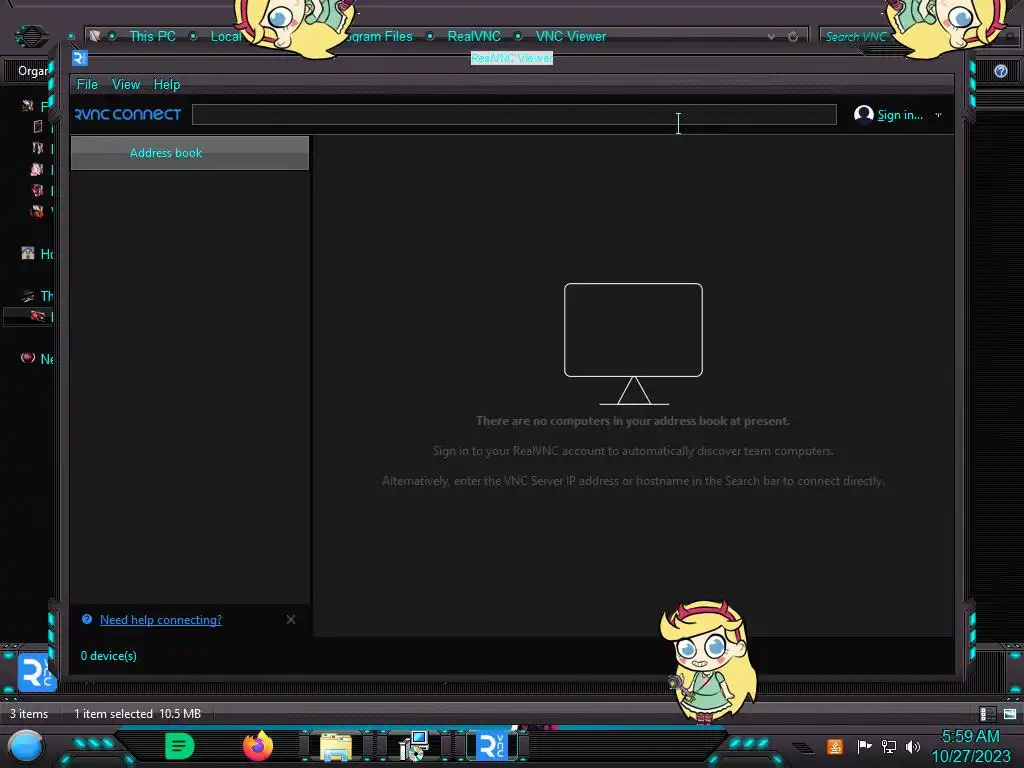Image resolution: width=1024 pixels, height=768 pixels.
Task: Click the RVNC Connect logo
Action: [x=128, y=114]
